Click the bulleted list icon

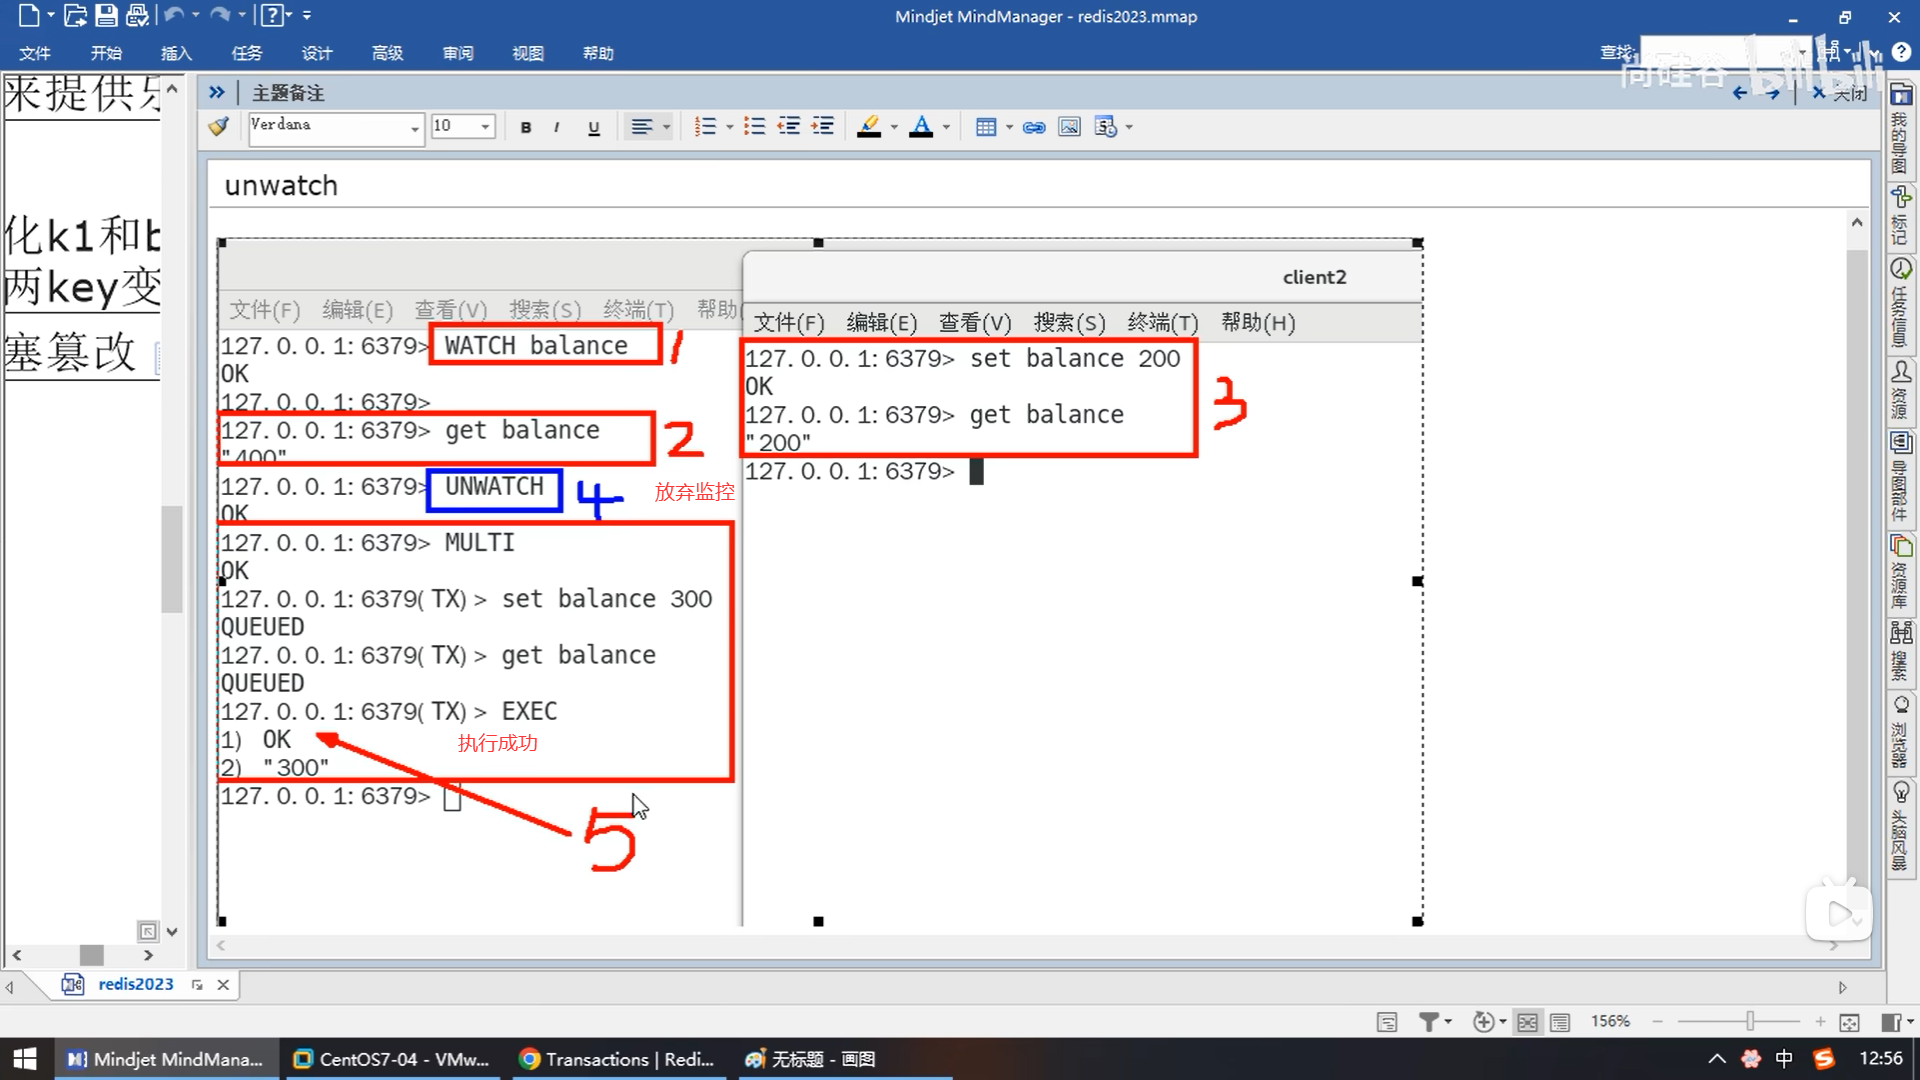click(x=754, y=127)
